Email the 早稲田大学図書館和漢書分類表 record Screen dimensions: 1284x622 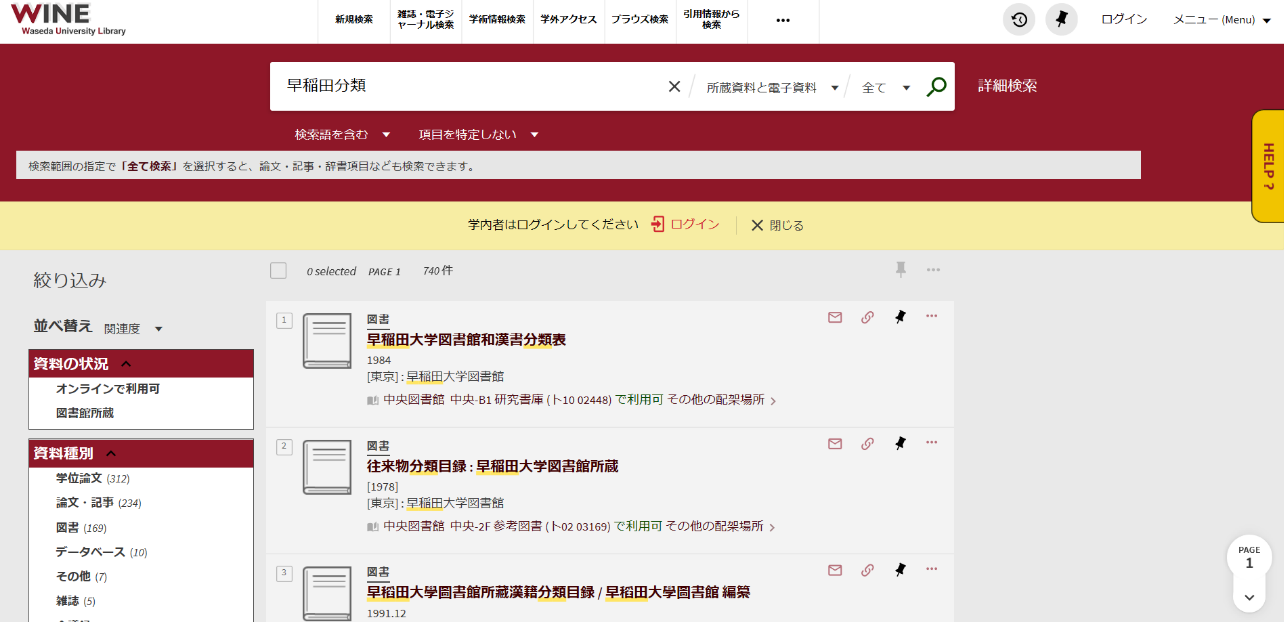835,317
